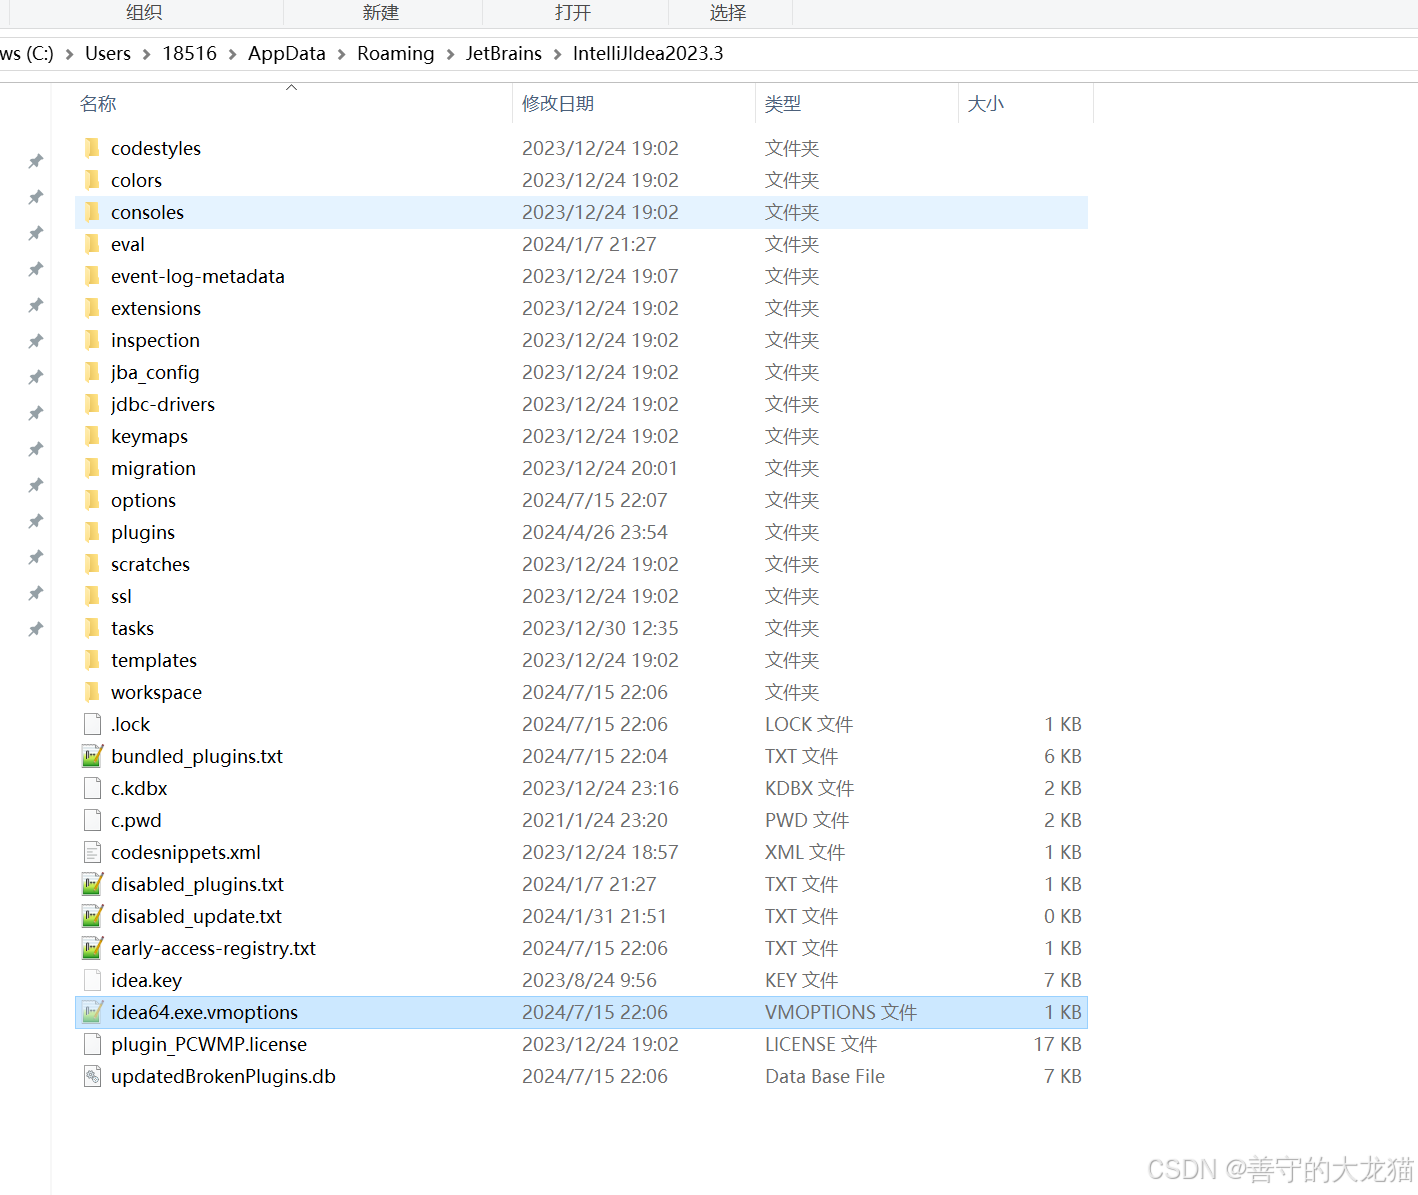This screenshot has width=1418, height=1195.
Task: Open the 打开 ribbon group
Action: 573,12
